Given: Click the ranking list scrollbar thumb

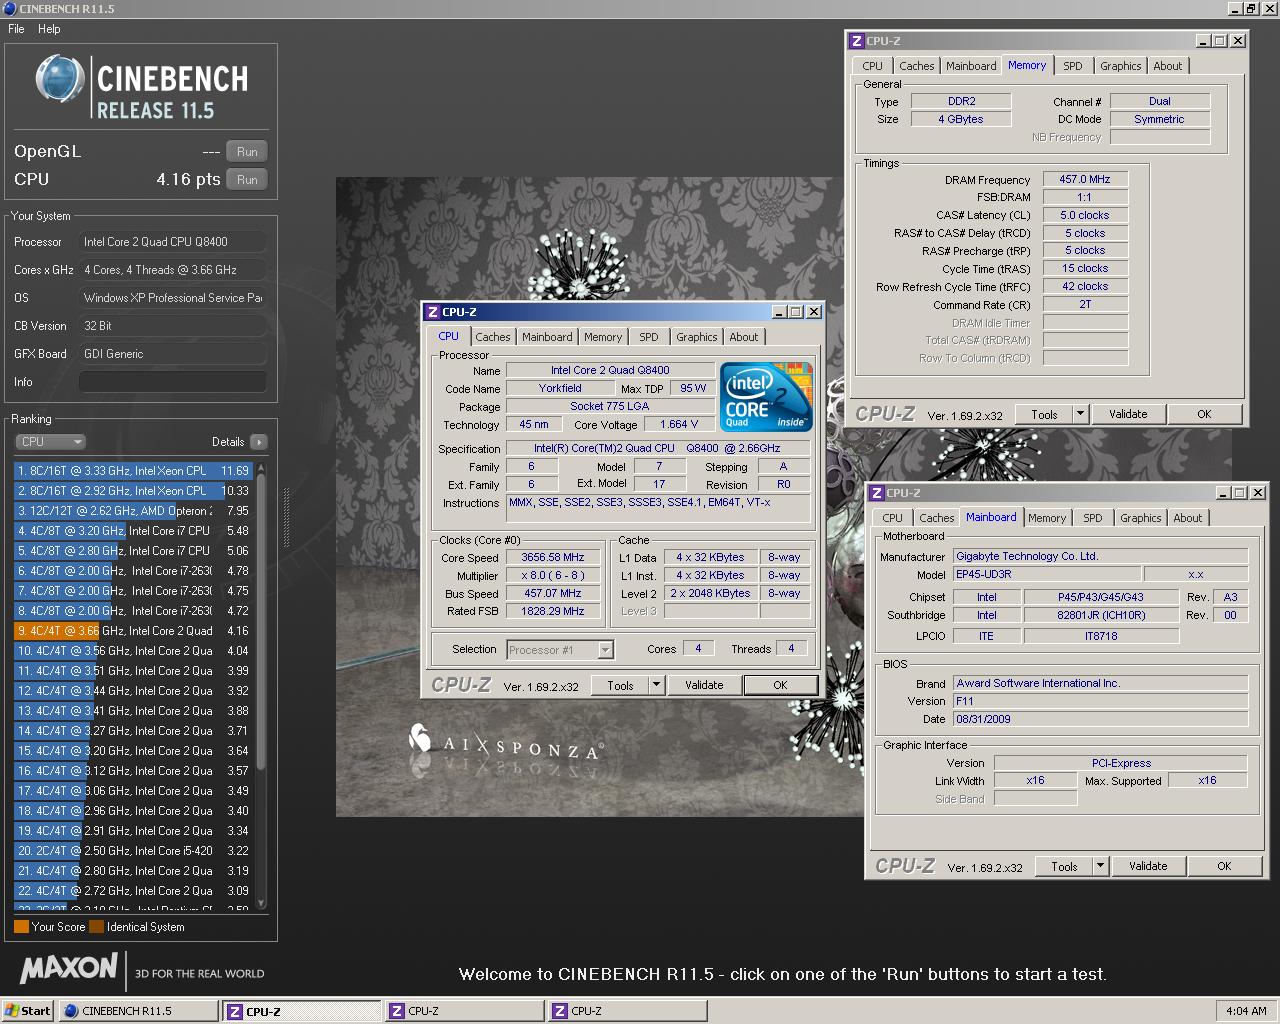Looking at the screenshot, I should (262, 622).
